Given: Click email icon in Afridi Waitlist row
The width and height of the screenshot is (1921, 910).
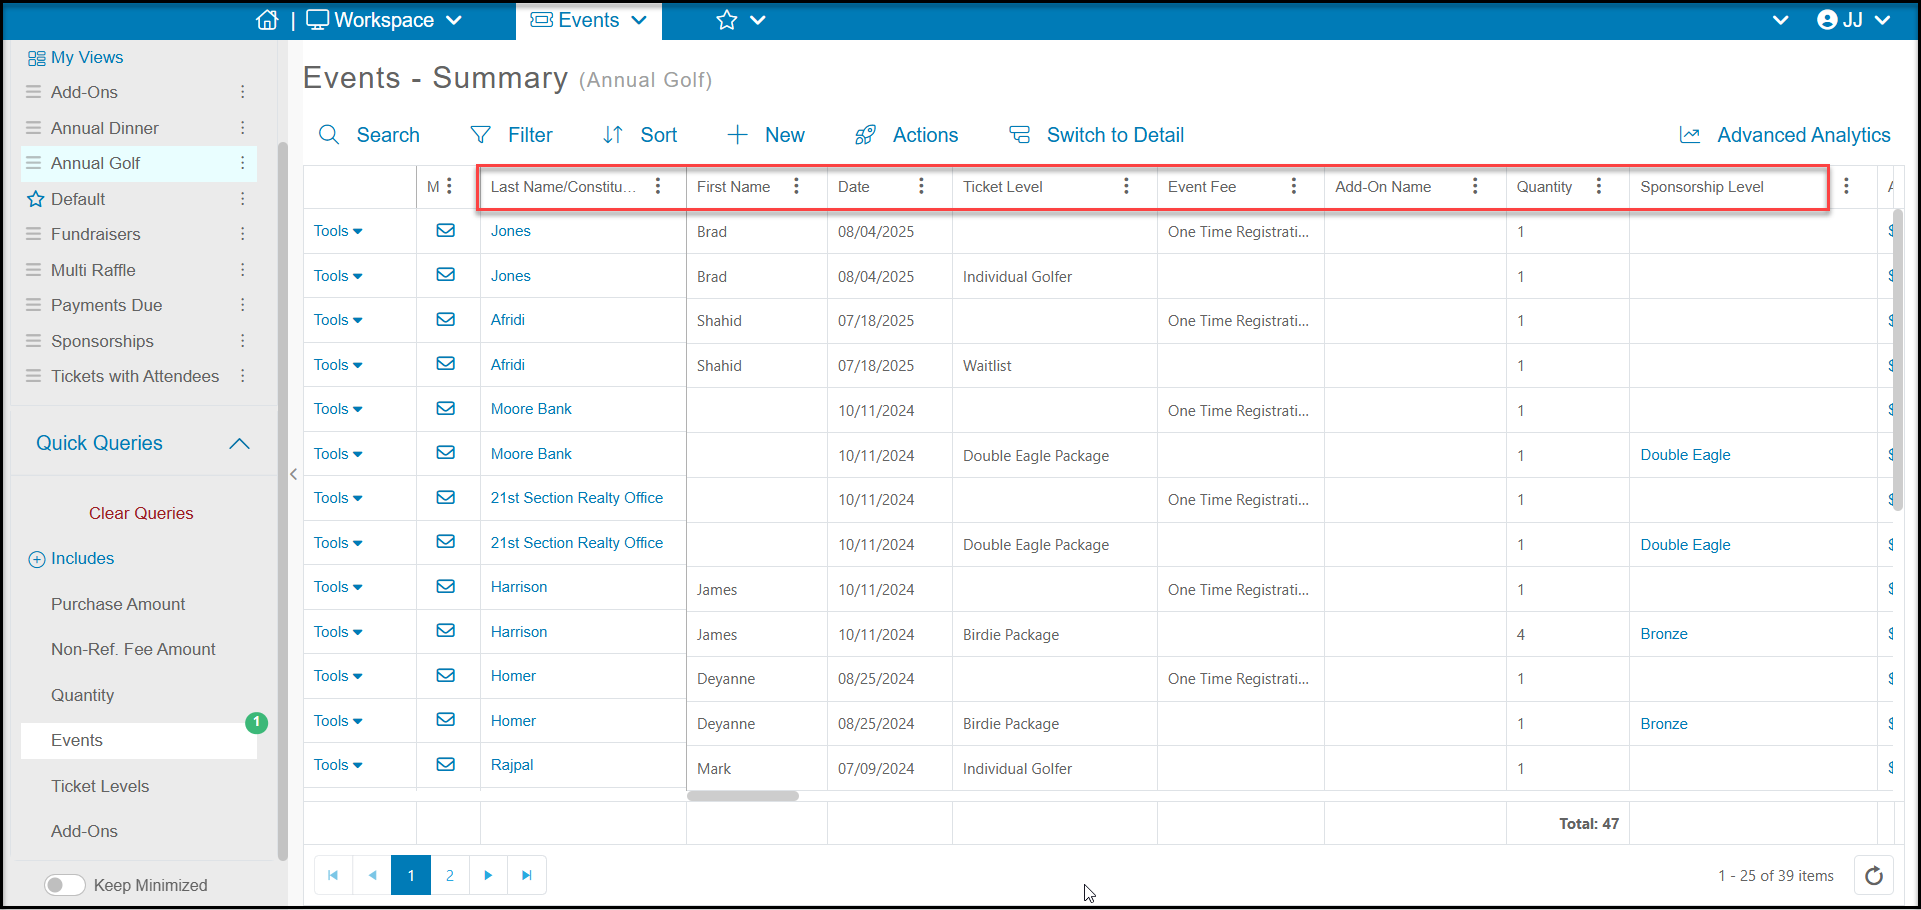Looking at the screenshot, I should (x=446, y=364).
